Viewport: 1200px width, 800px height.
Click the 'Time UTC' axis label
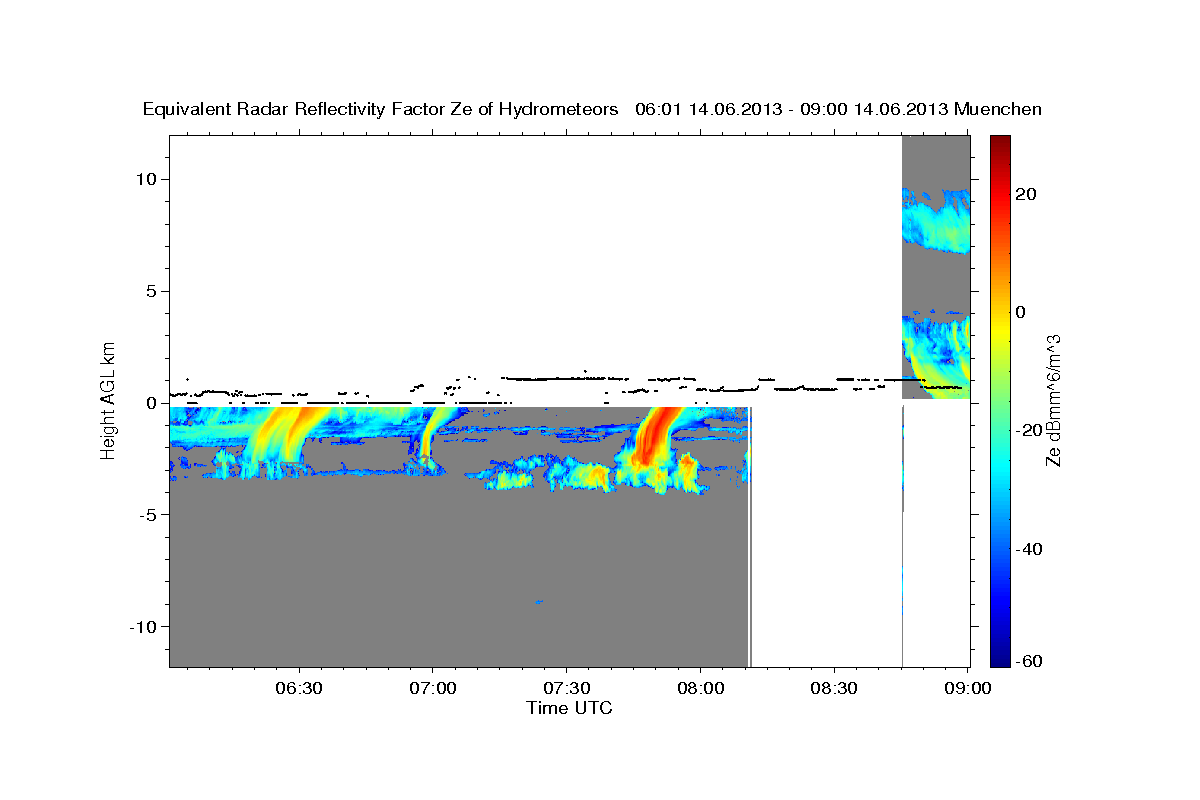click(569, 708)
